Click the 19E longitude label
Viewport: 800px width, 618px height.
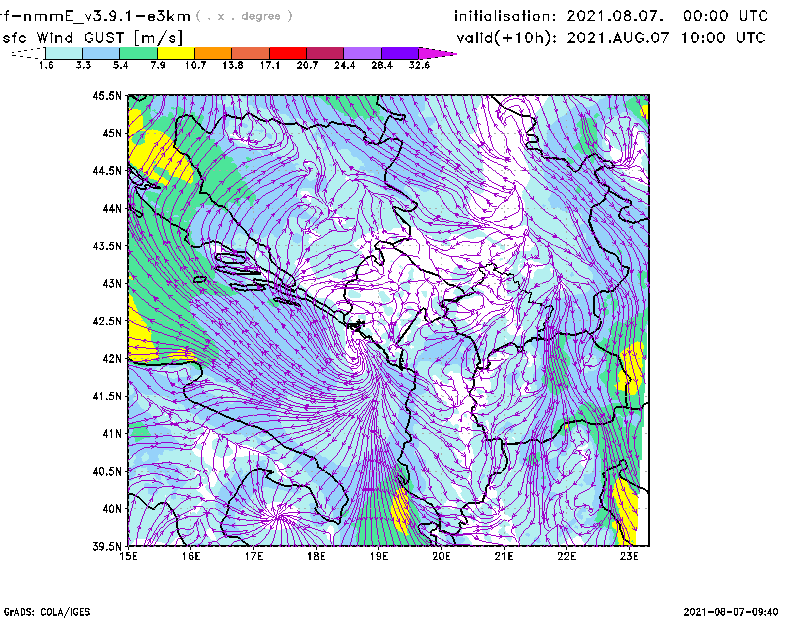pos(379,556)
